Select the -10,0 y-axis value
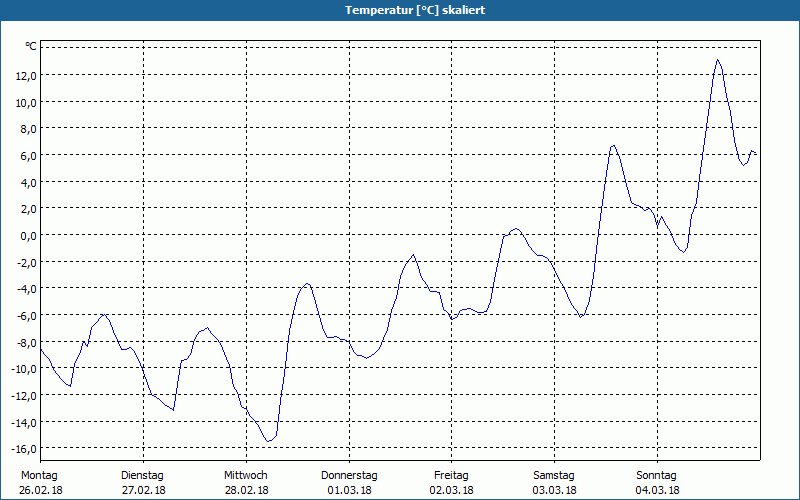This screenshot has width=800, height=500. (x=24, y=368)
